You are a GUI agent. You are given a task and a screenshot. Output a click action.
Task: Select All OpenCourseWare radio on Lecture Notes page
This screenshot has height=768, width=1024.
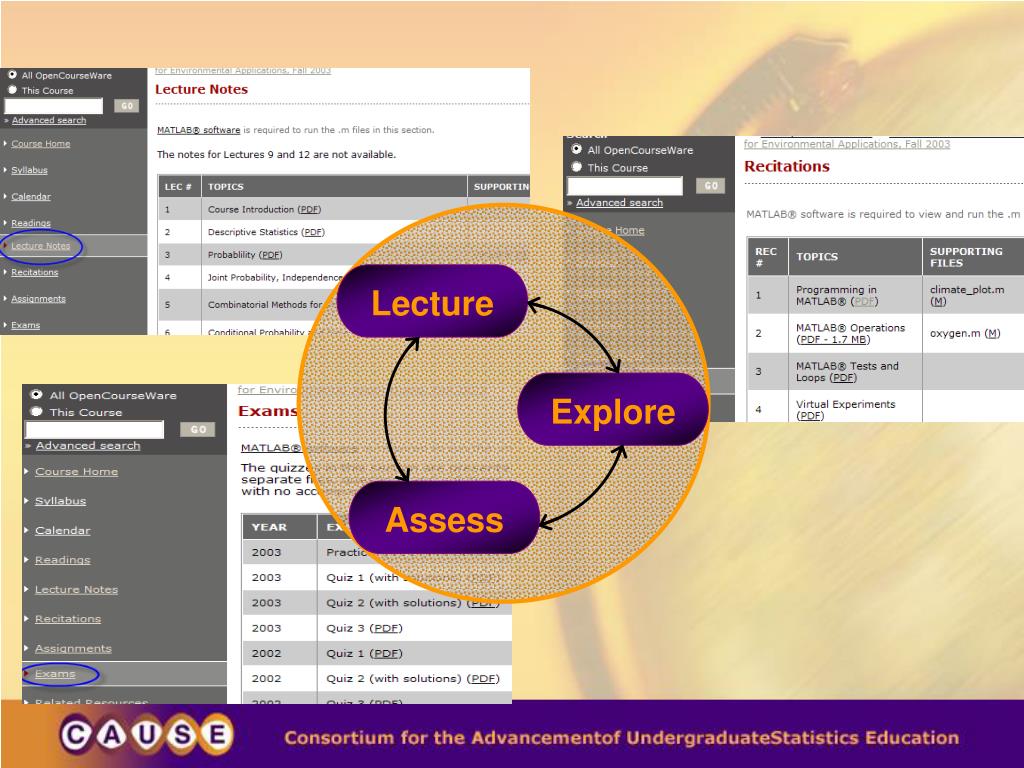[x=12, y=75]
